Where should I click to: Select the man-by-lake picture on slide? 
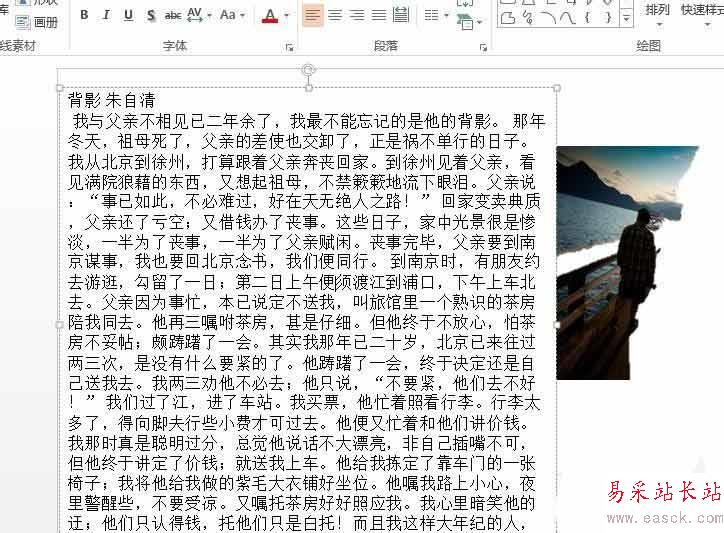coord(627,263)
